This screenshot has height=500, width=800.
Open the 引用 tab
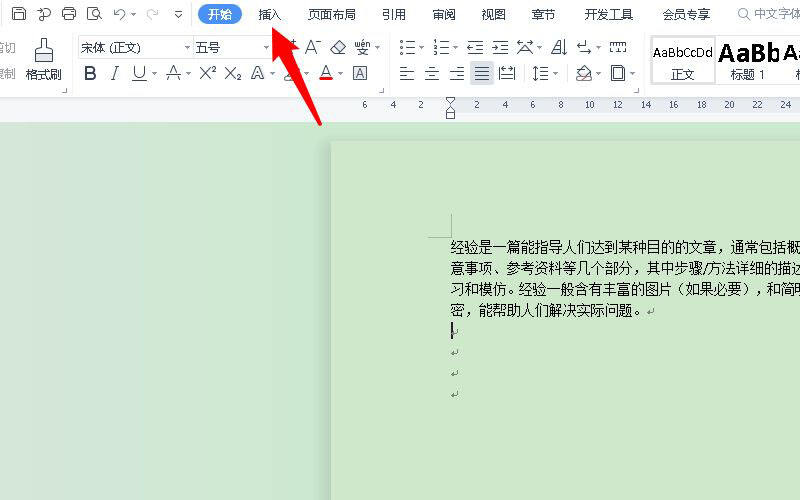coord(394,14)
